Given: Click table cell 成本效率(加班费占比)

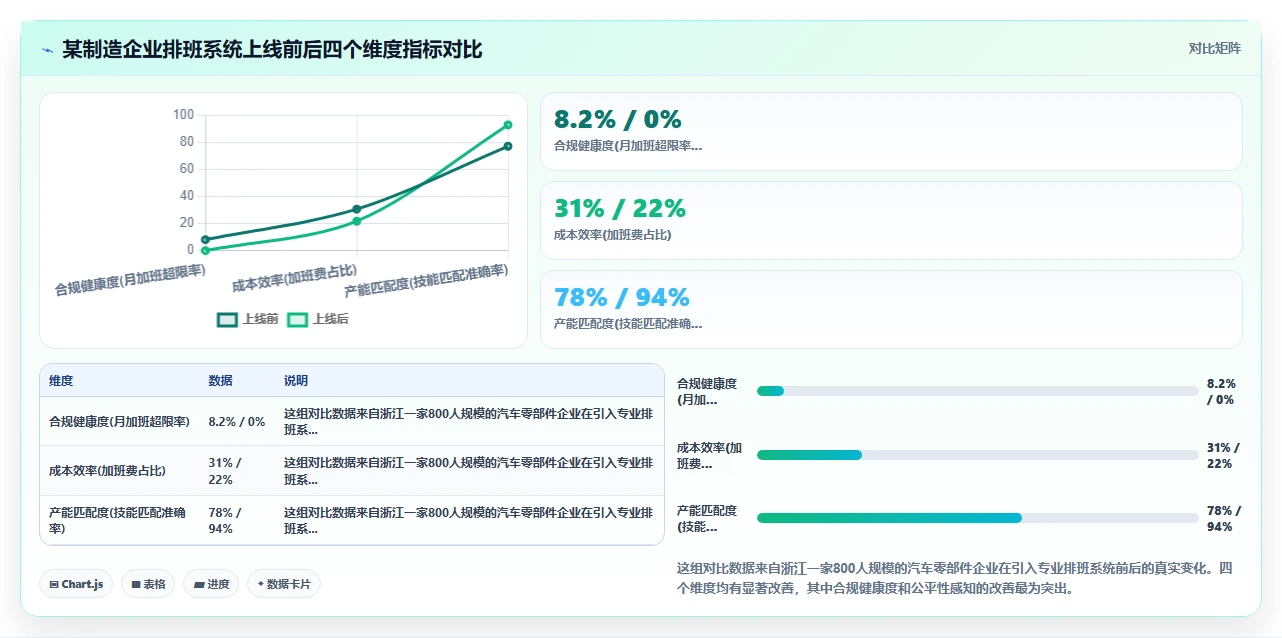Looking at the screenshot, I should coord(120,471).
